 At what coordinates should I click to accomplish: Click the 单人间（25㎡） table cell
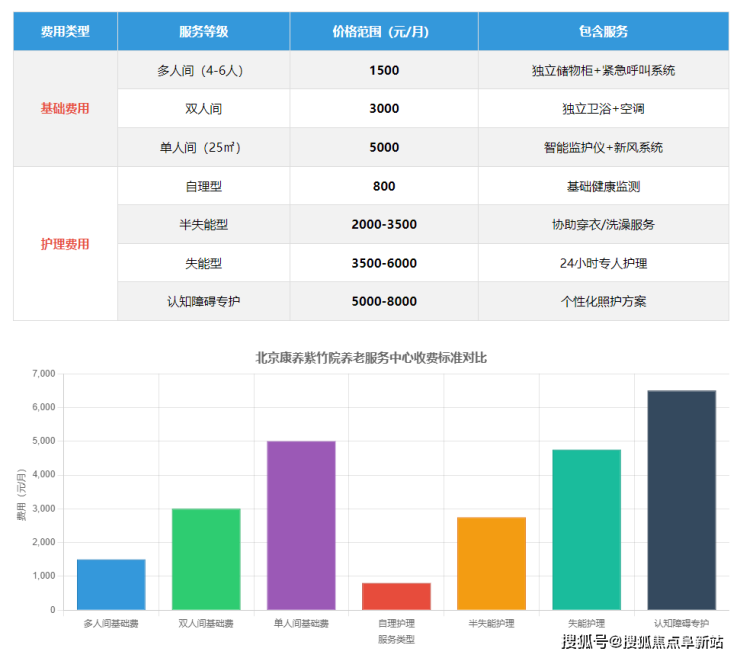tap(203, 147)
